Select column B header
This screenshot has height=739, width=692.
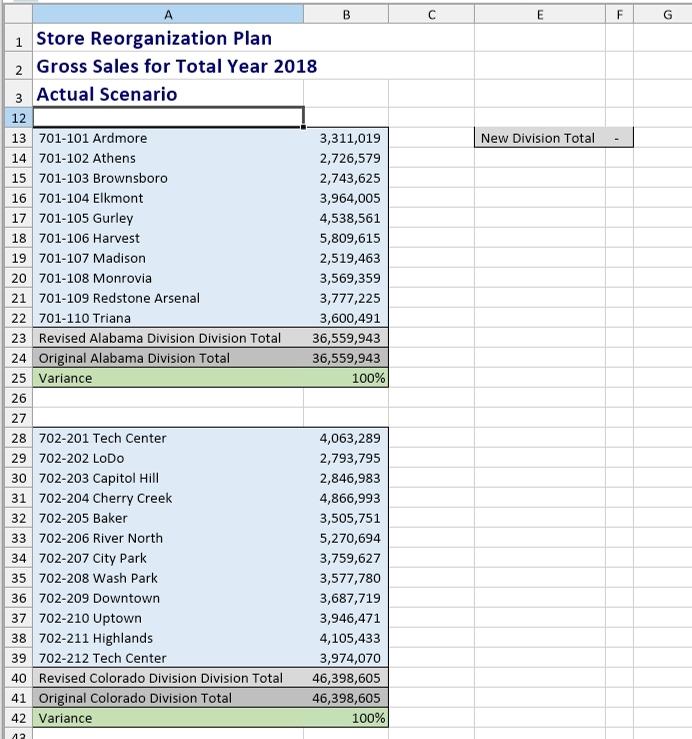pyautogui.click(x=346, y=15)
